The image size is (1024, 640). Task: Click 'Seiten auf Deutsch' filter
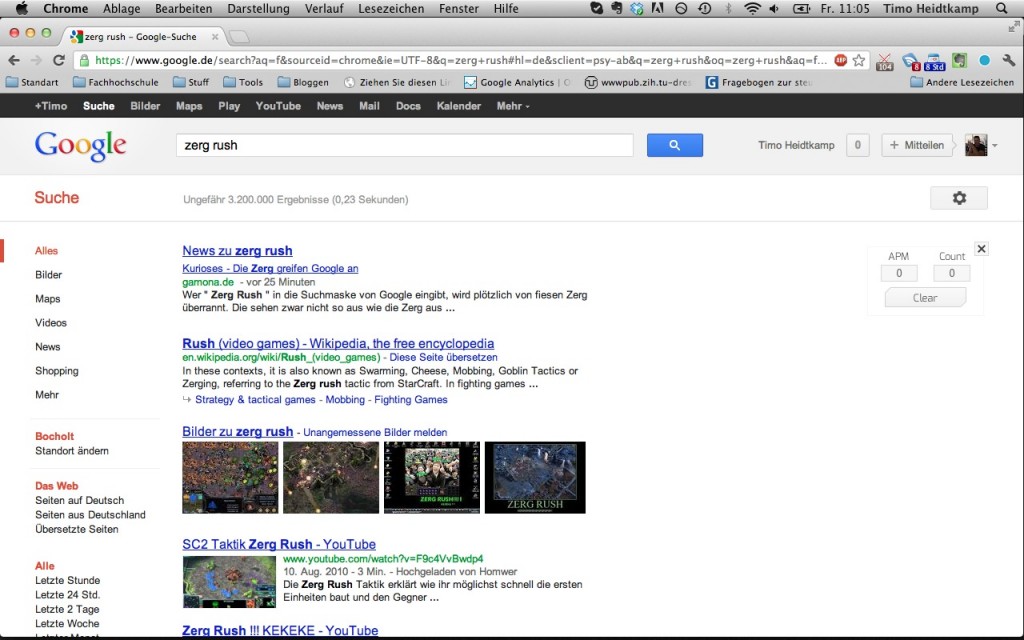[x=80, y=500]
